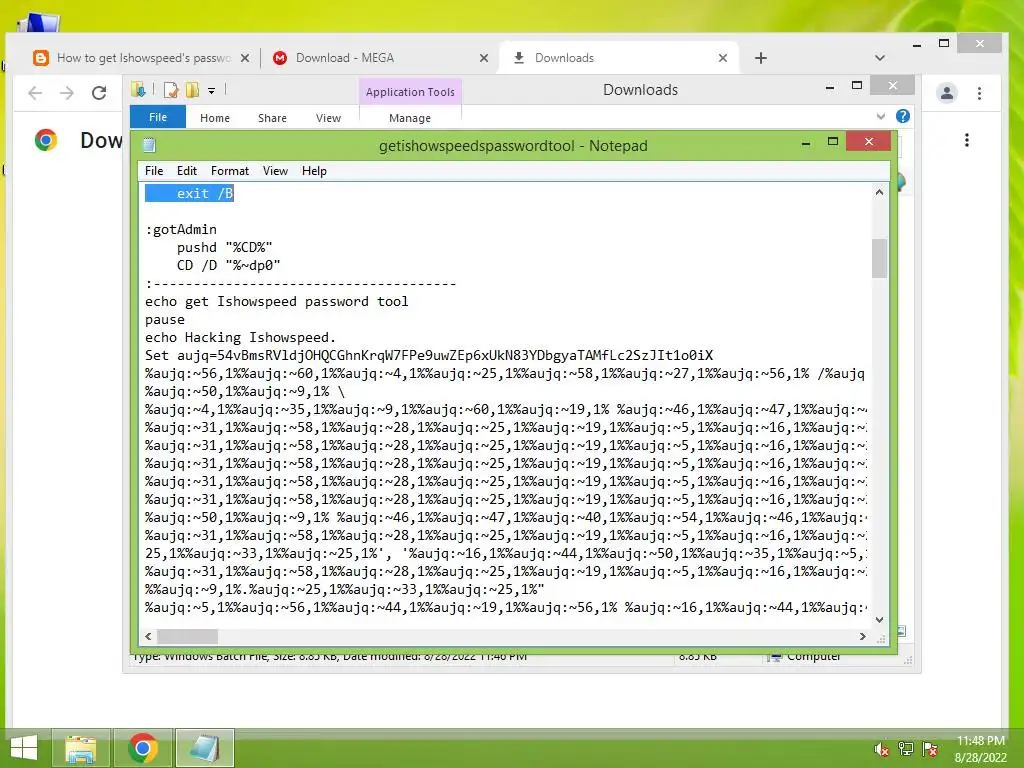
Task: Expand the Explorer ribbon chevron
Action: (x=880, y=116)
